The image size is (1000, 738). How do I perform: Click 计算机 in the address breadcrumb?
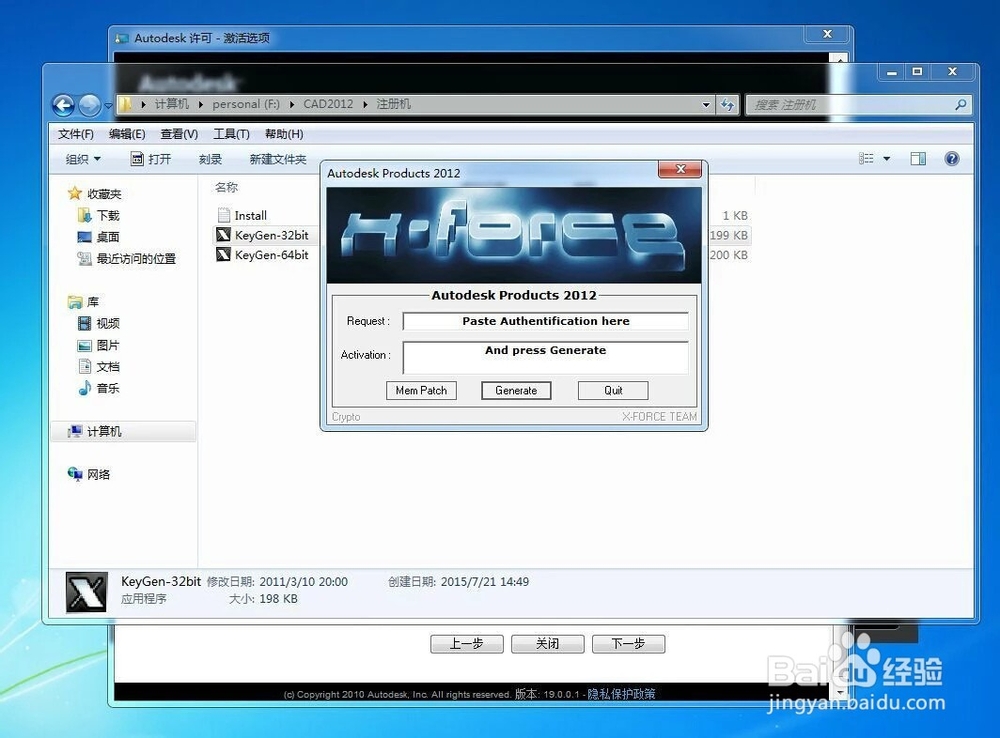coord(172,104)
